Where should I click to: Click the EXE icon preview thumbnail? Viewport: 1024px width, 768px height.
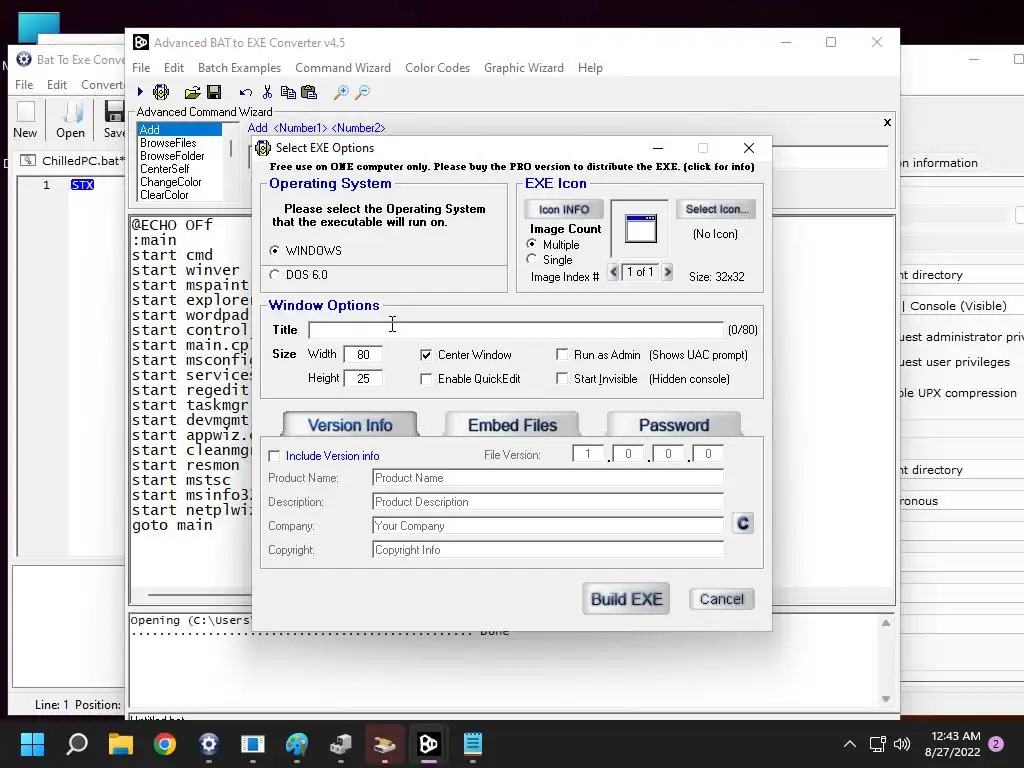(x=640, y=229)
